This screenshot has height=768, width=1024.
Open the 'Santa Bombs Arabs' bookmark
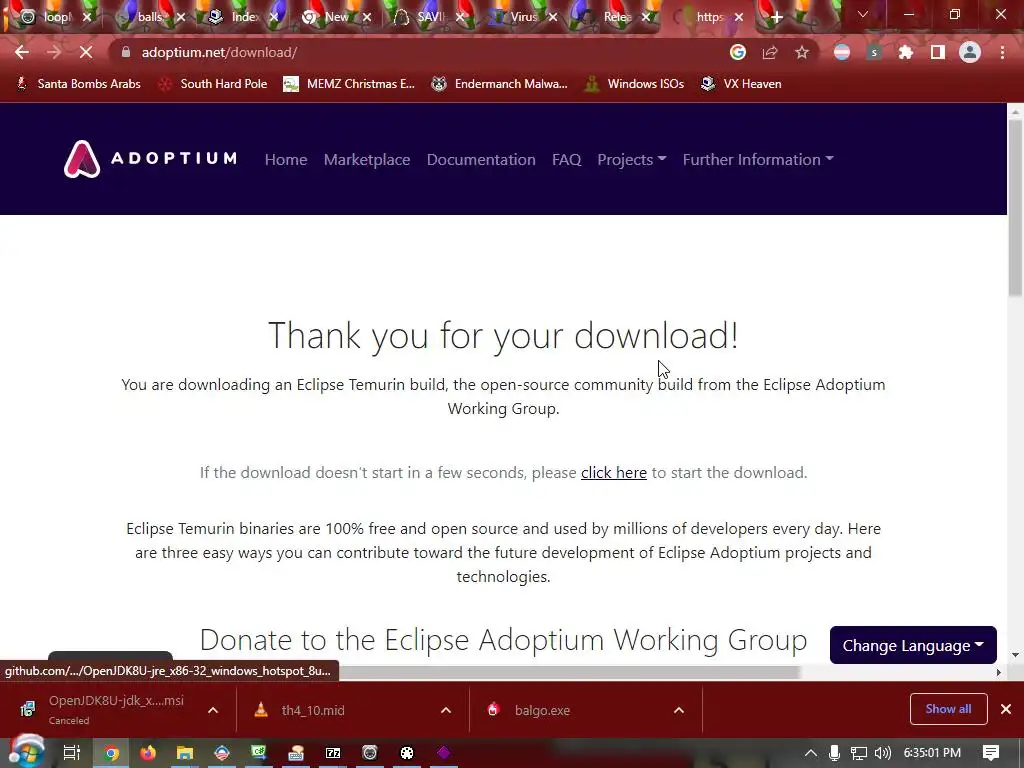pos(78,84)
